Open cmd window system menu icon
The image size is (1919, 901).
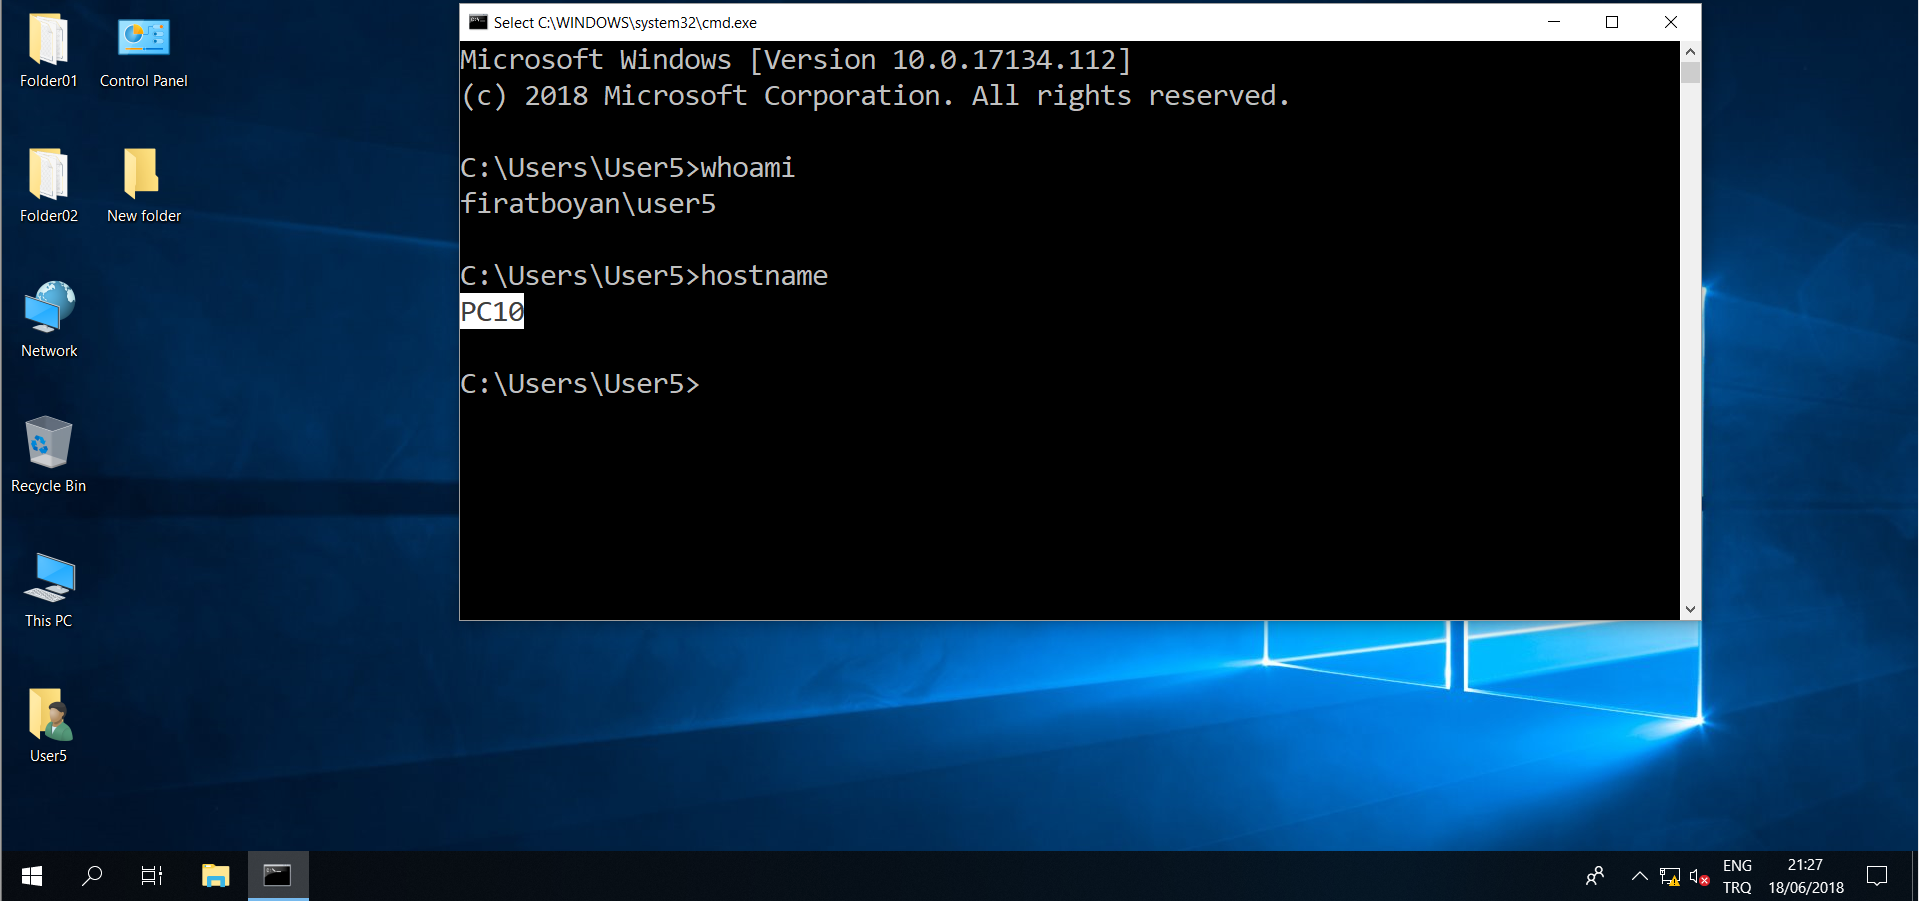pyautogui.click(x=478, y=22)
